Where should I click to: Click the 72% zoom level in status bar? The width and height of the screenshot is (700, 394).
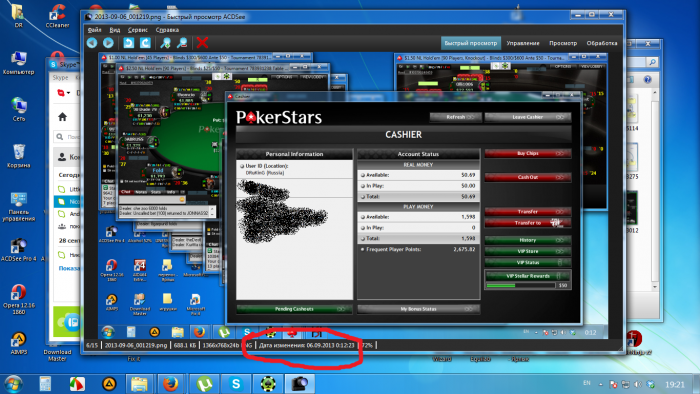click(367, 345)
